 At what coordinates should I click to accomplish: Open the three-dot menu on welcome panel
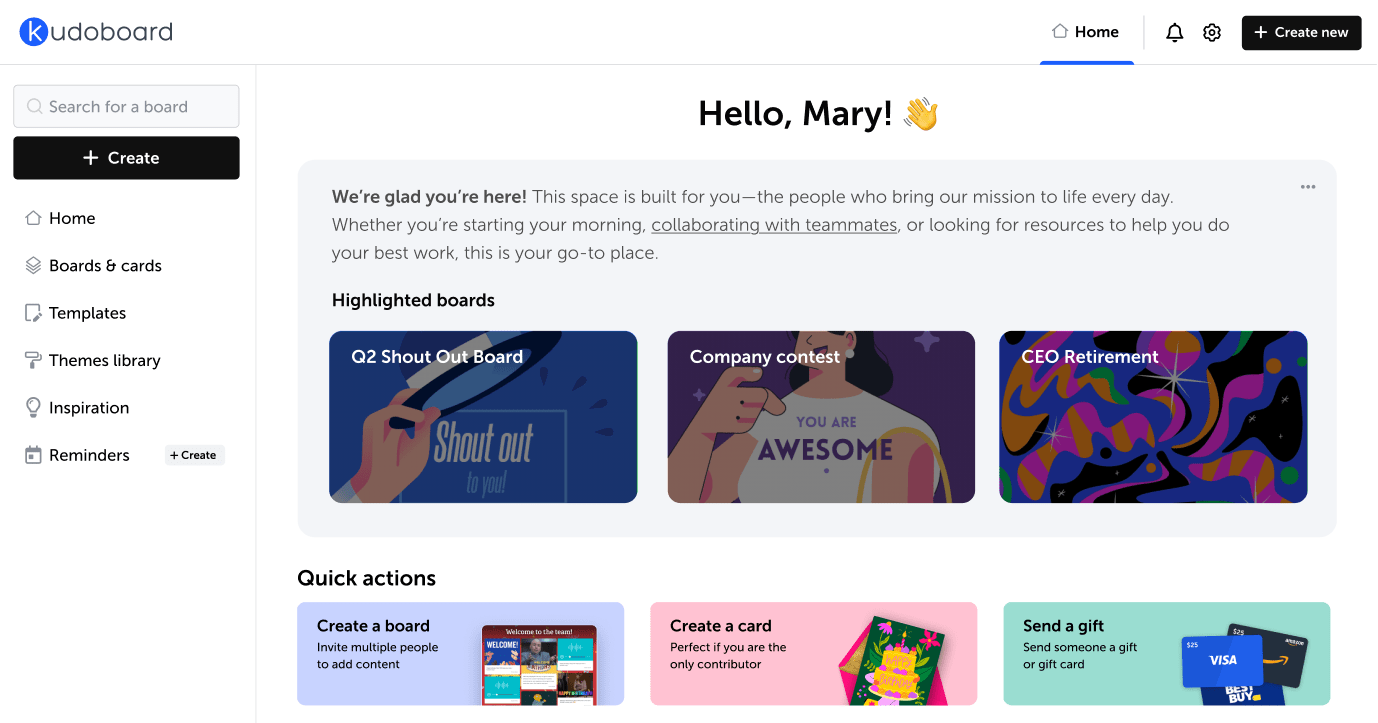pyautogui.click(x=1308, y=187)
